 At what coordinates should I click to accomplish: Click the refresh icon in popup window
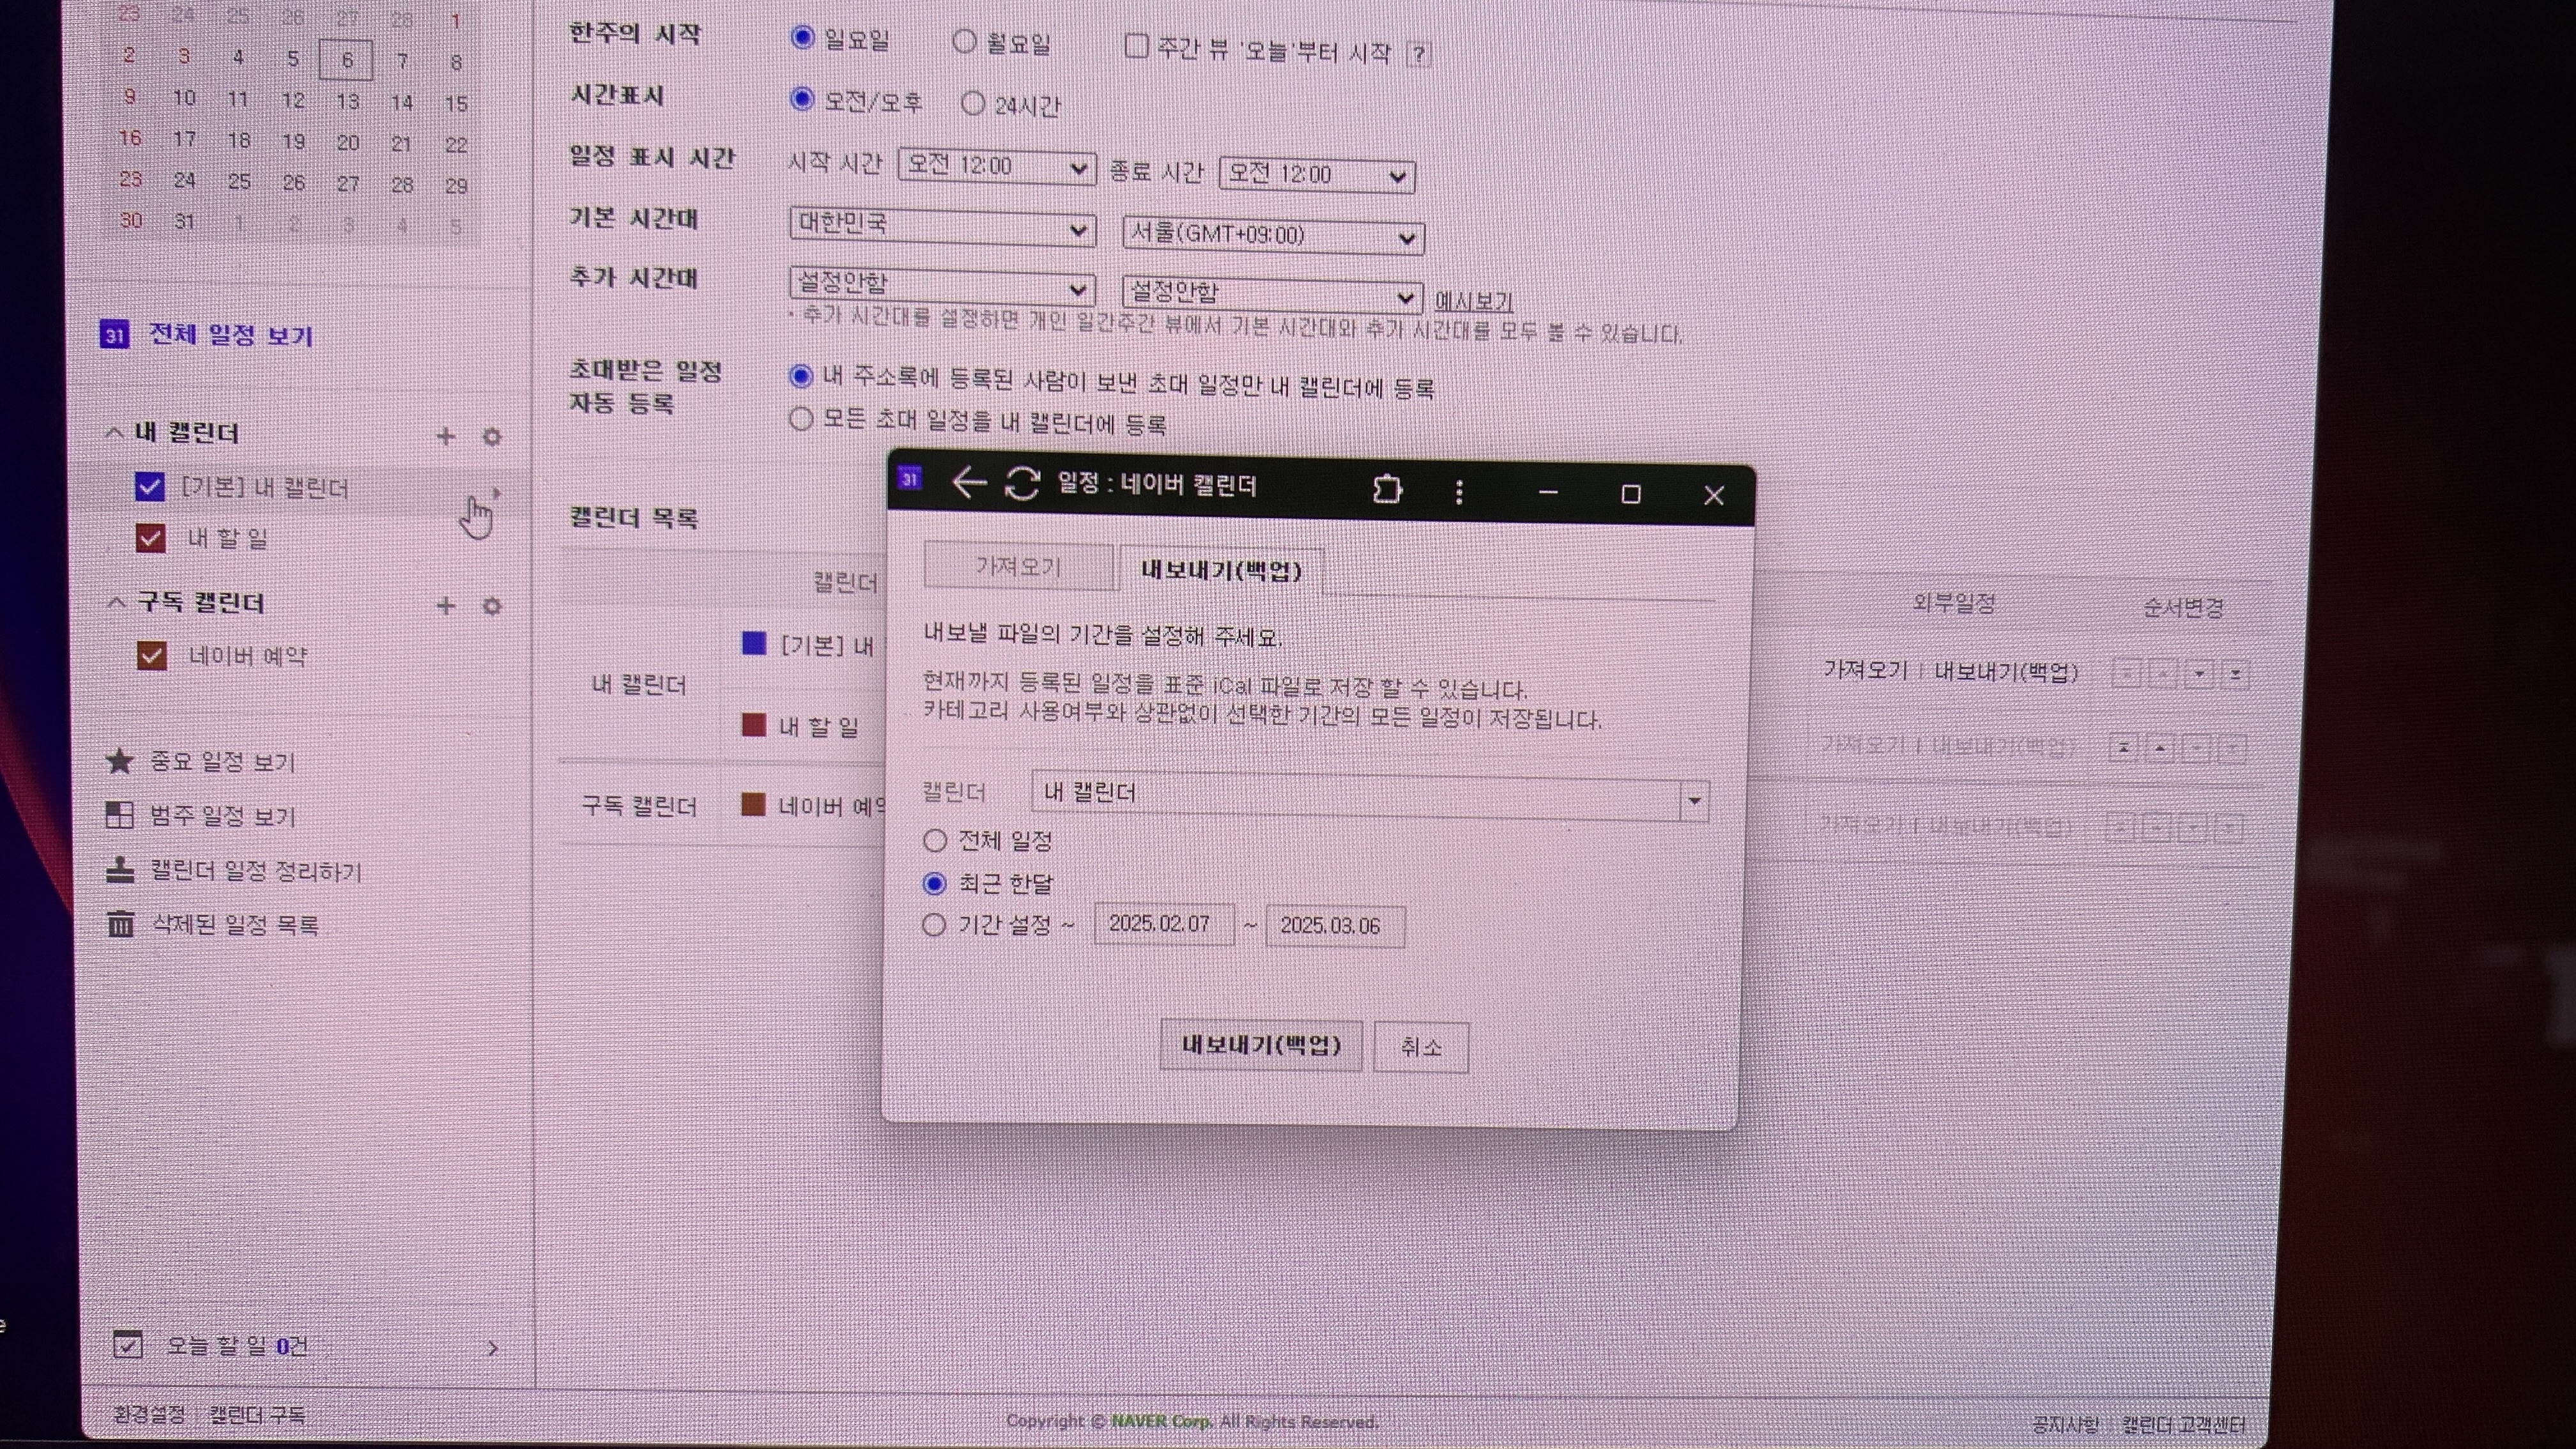1022,484
